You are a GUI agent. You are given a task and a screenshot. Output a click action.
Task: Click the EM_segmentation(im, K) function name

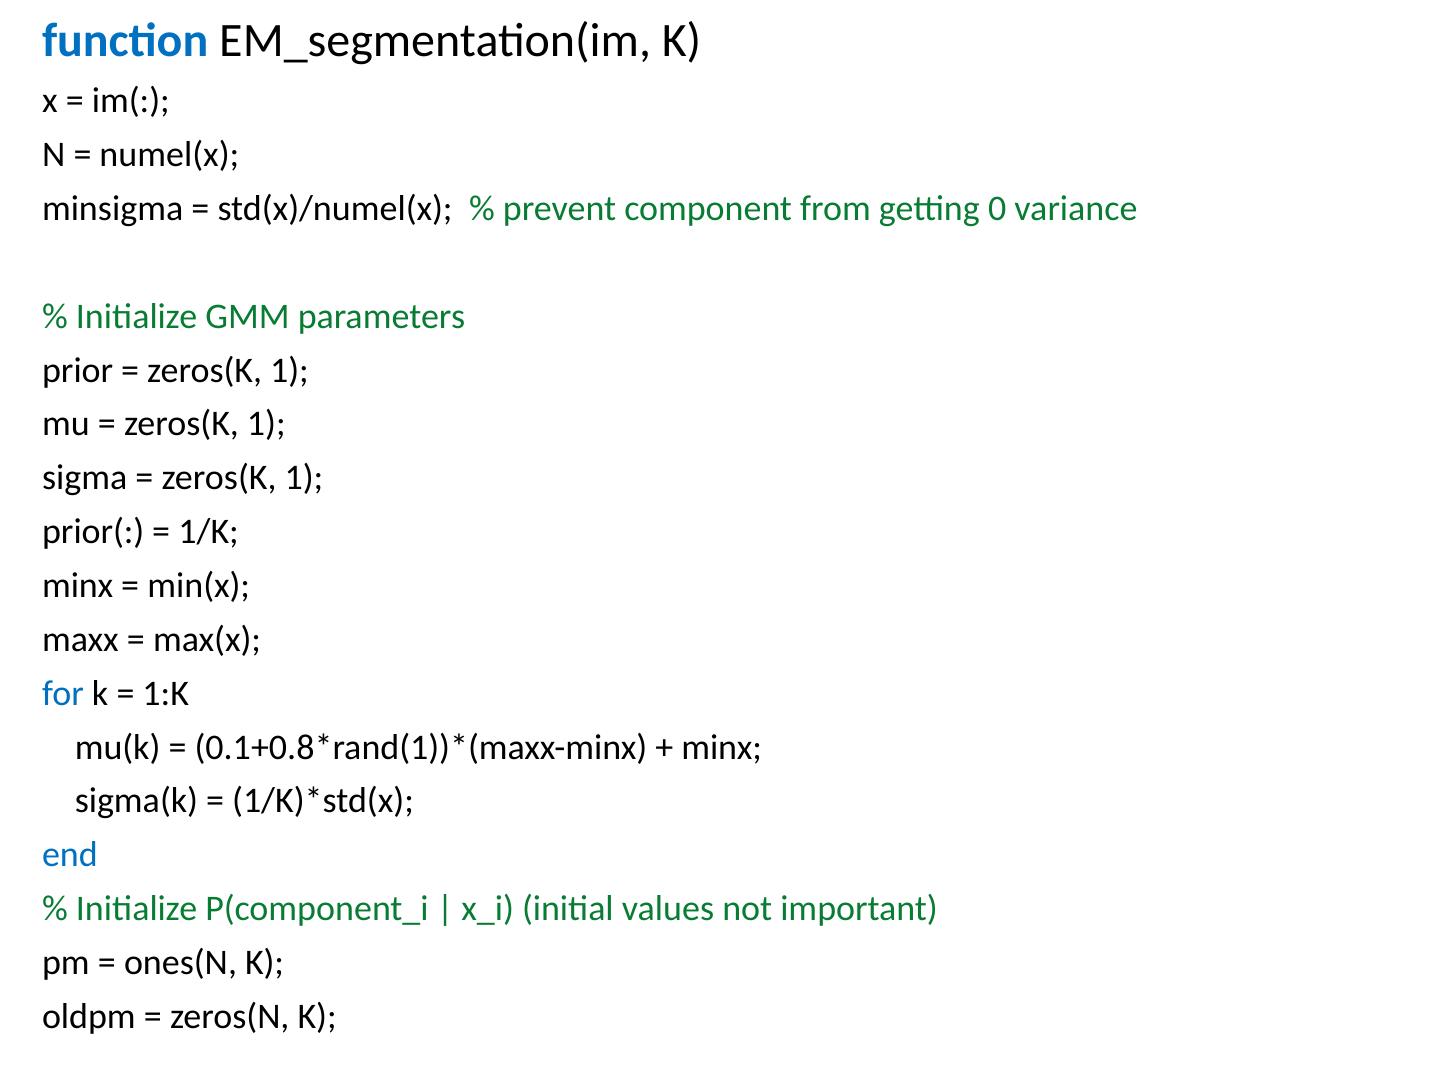click(458, 42)
